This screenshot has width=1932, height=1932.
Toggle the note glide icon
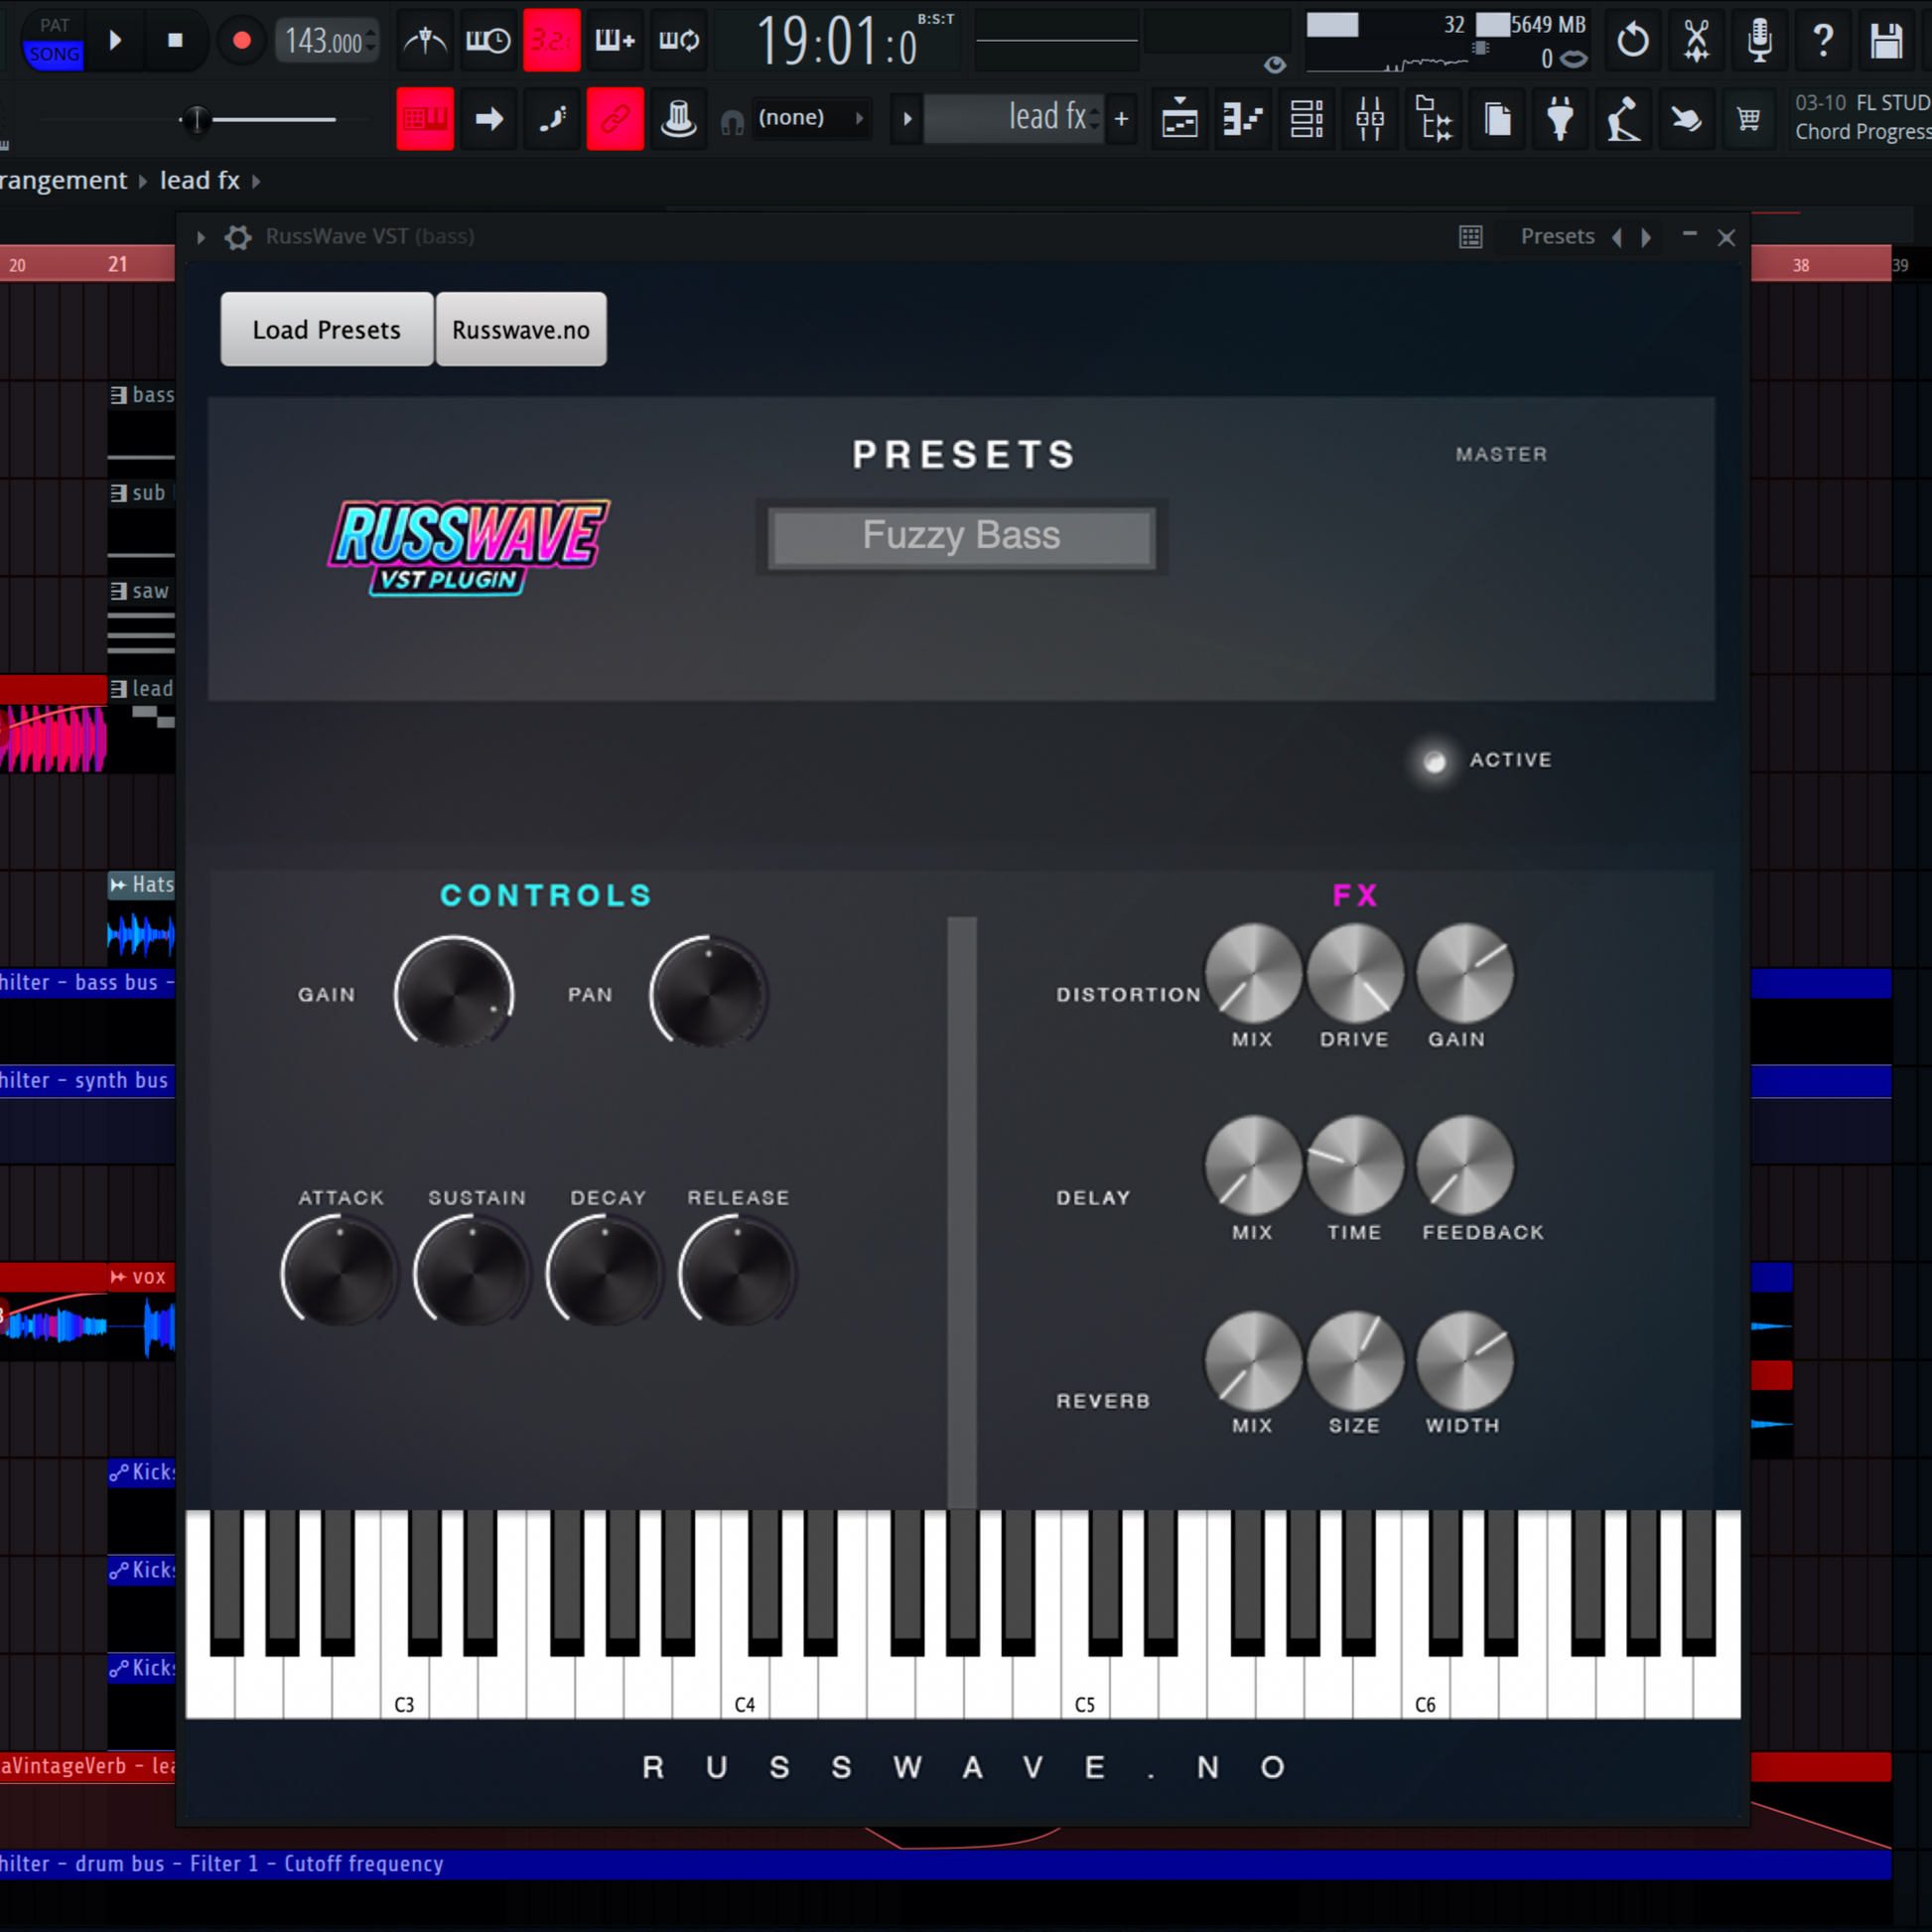pos(551,119)
